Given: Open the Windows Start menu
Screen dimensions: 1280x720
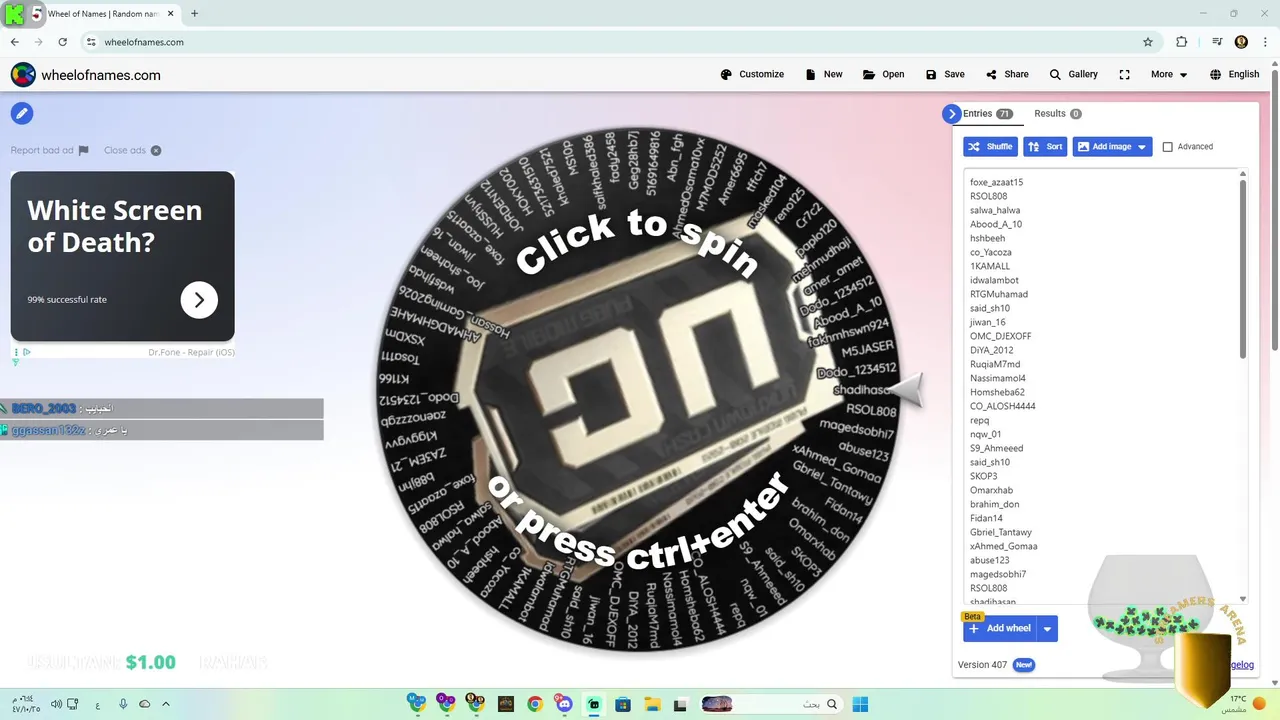Looking at the screenshot, I should click(860, 704).
